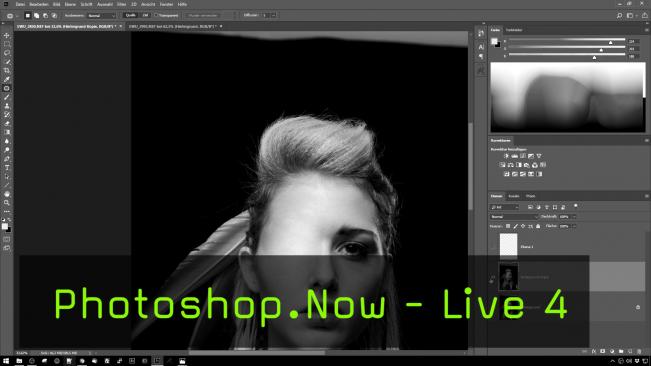Toggle filter for pixel layers
Image resolution: width=651 pixels, height=366 pixels.
[530, 207]
